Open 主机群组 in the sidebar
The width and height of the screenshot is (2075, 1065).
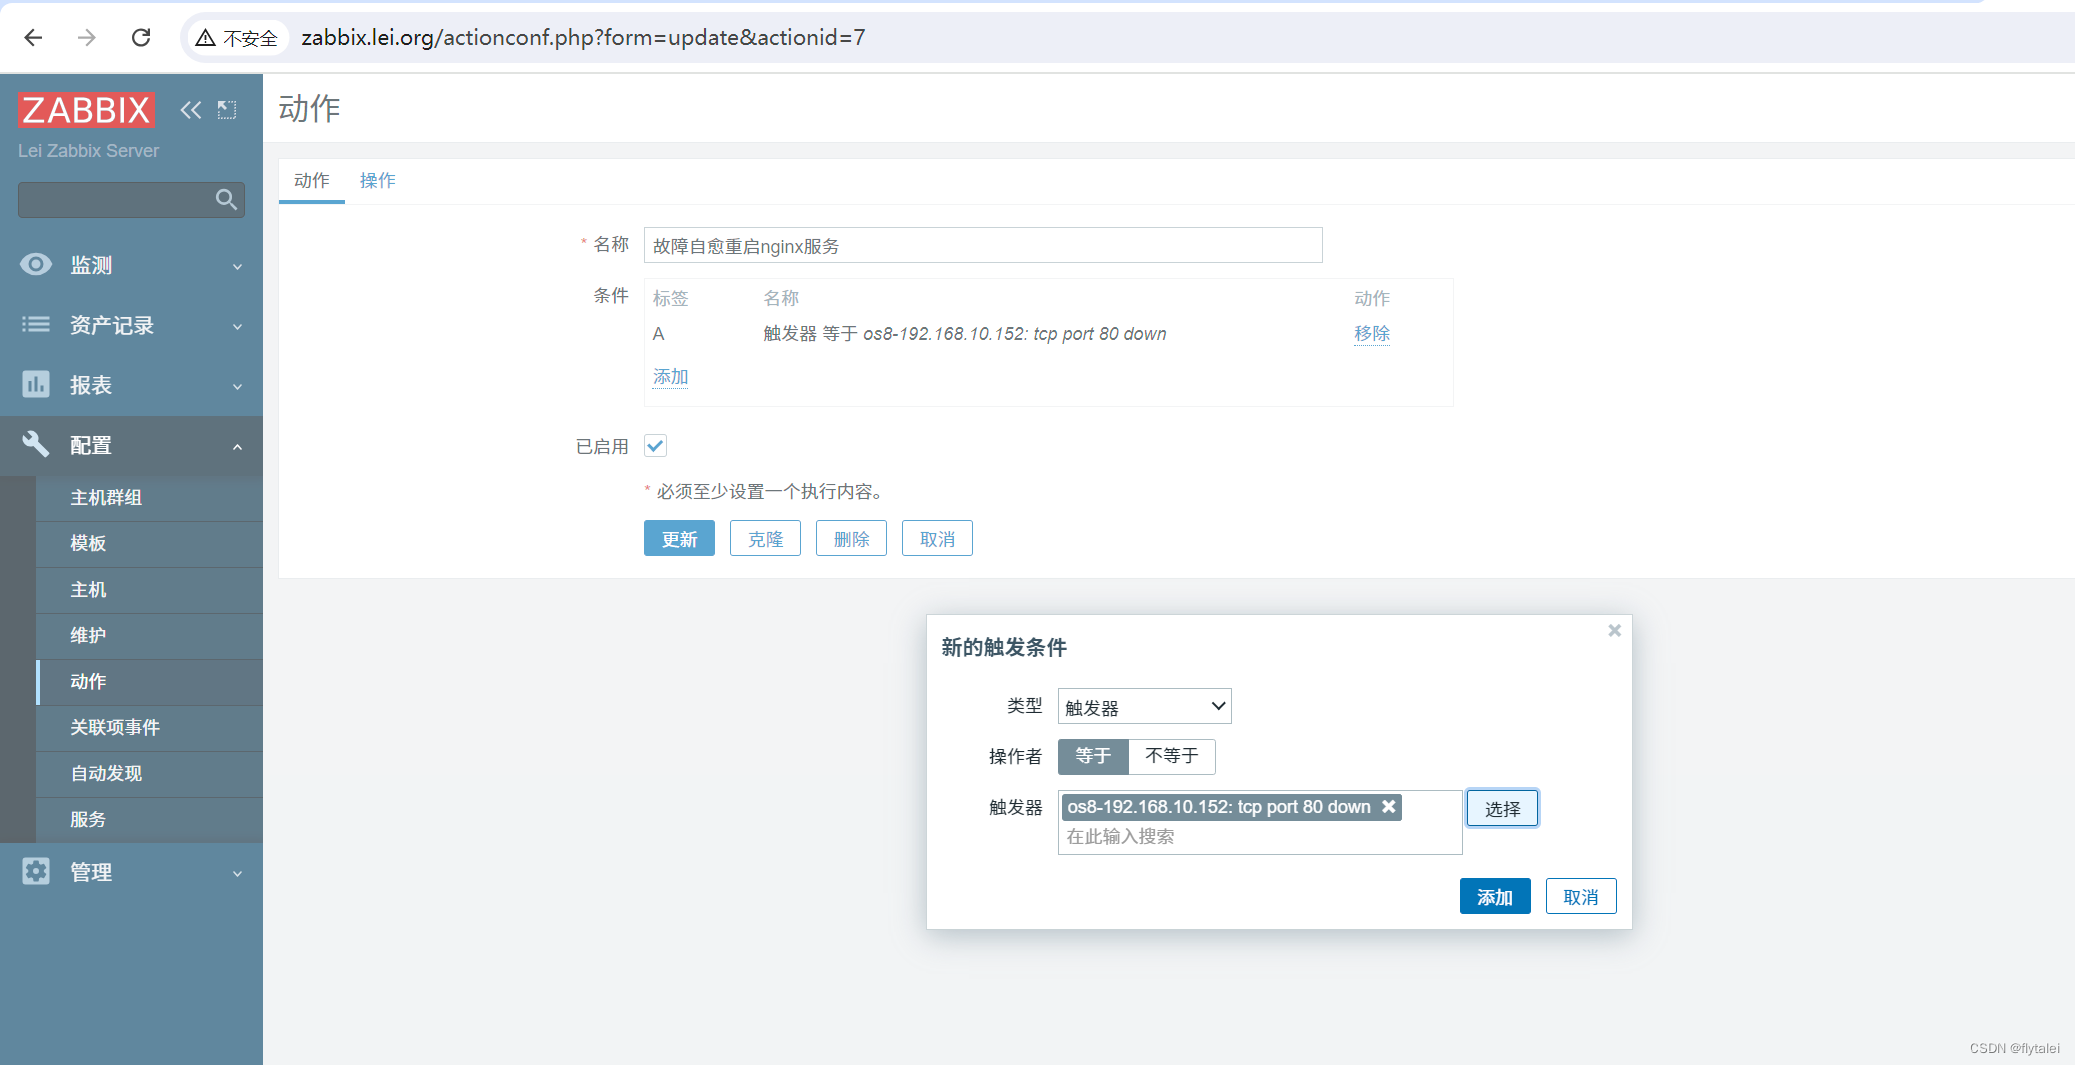[149, 497]
